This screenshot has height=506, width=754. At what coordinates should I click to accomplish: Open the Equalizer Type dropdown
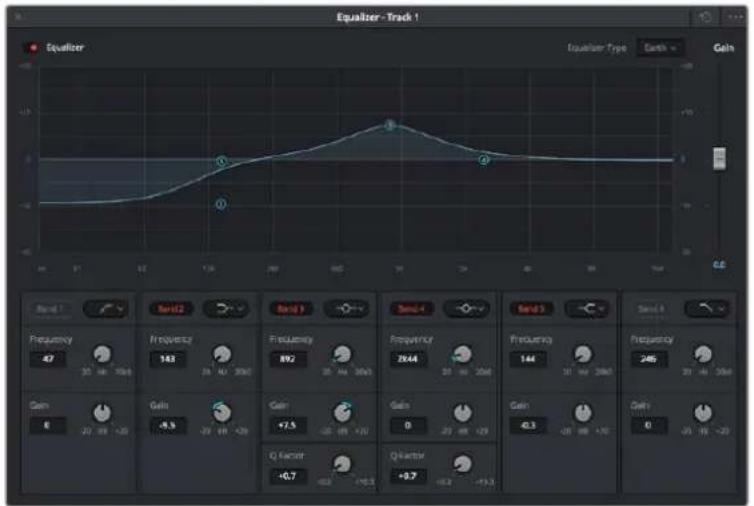coord(660,48)
